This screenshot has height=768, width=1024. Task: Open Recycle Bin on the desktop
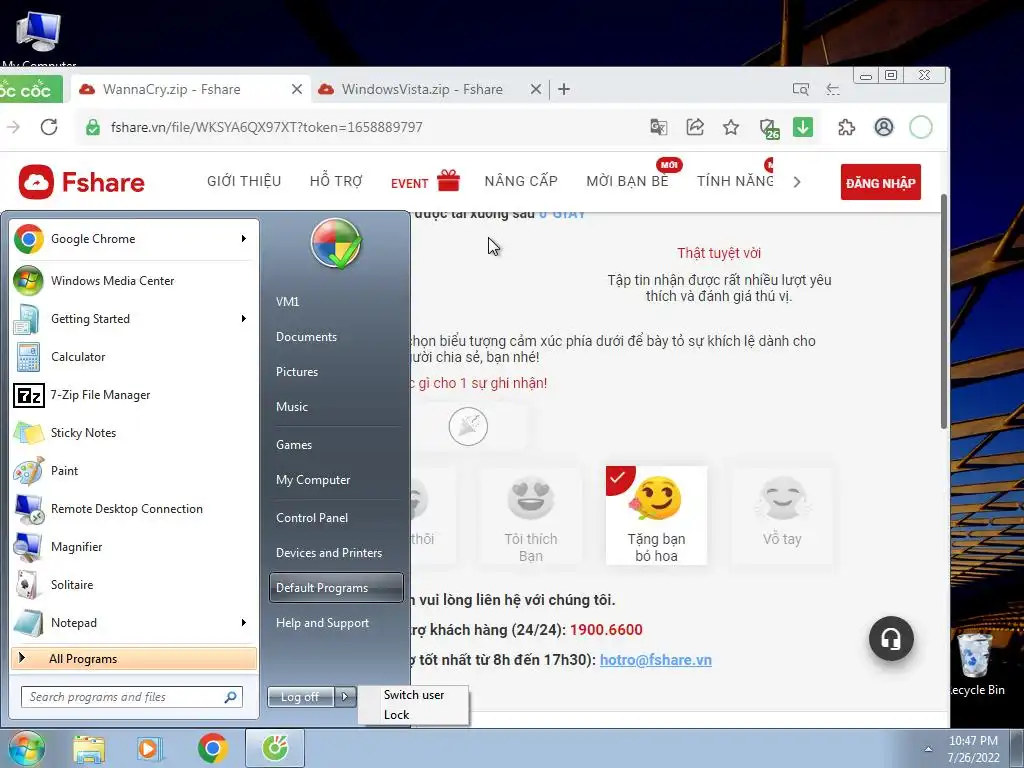click(976, 663)
